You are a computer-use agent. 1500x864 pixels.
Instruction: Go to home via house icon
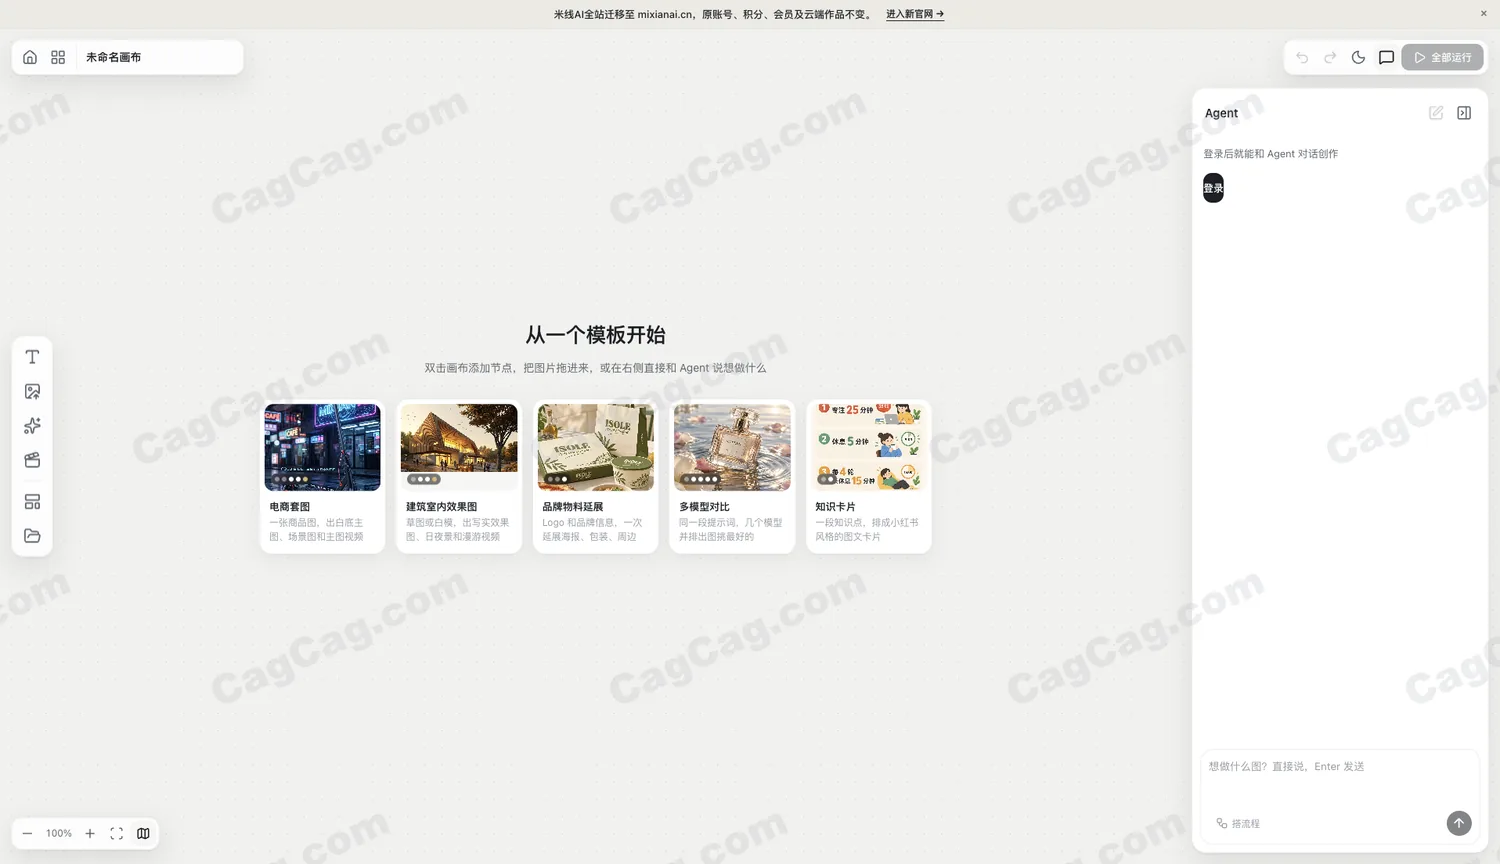pyautogui.click(x=30, y=57)
